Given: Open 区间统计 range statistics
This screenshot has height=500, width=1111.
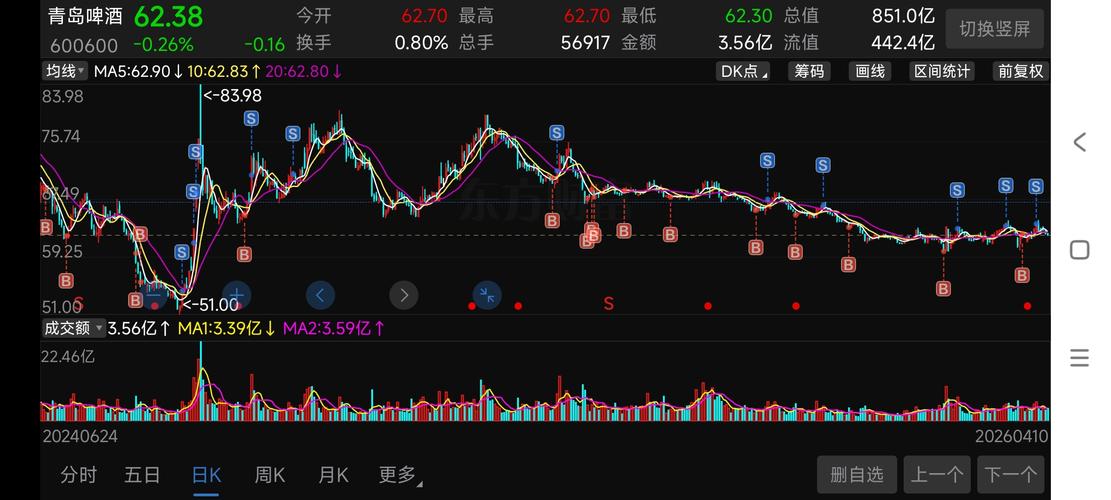Looking at the screenshot, I should point(942,71).
